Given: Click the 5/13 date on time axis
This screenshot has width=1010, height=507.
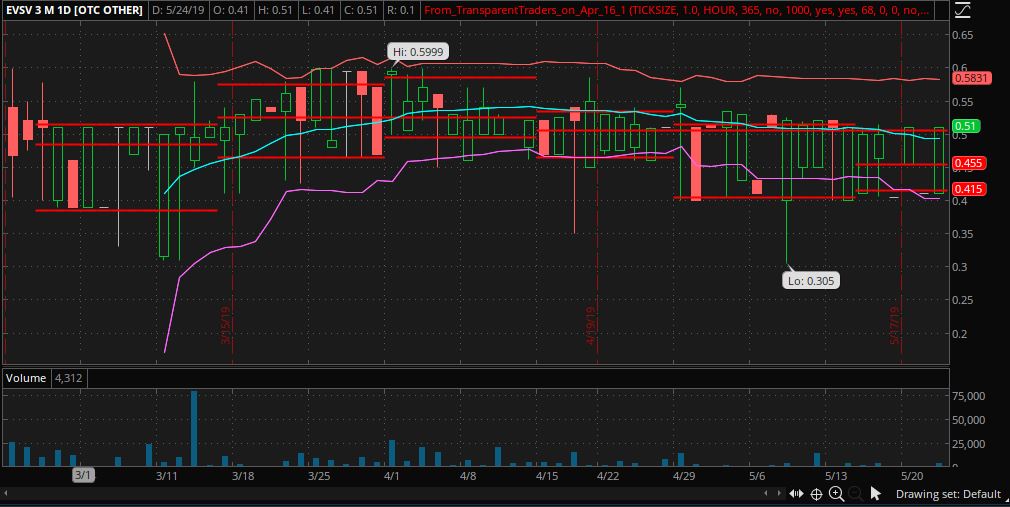Looking at the screenshot, I should point(836,476).
